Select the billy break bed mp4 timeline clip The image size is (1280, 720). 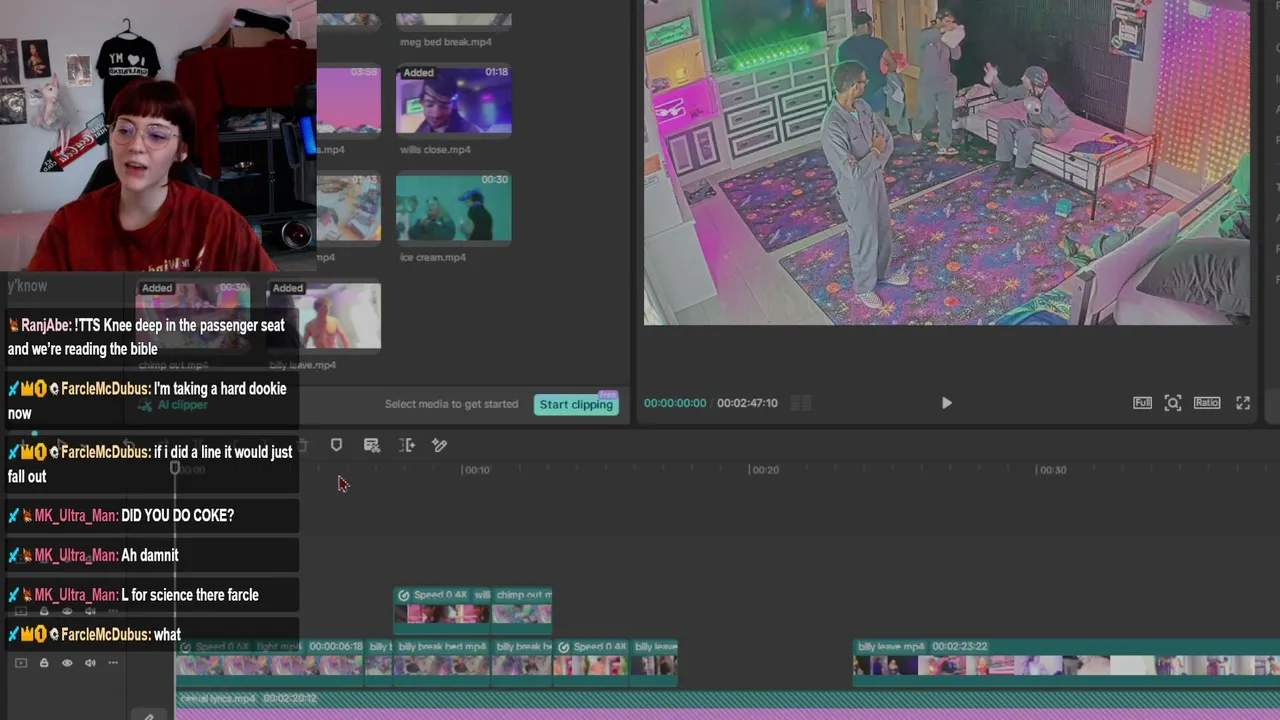point(442,662)
